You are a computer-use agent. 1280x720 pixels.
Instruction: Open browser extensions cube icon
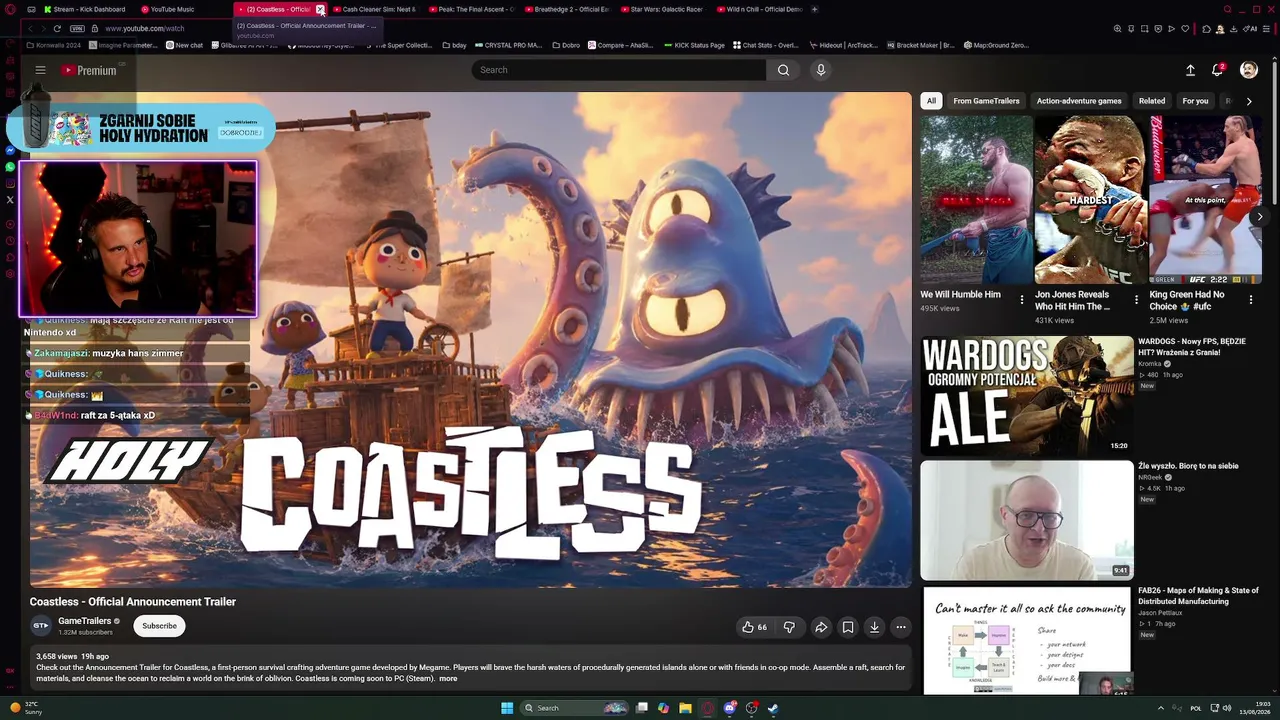[x=1207, y=28]
